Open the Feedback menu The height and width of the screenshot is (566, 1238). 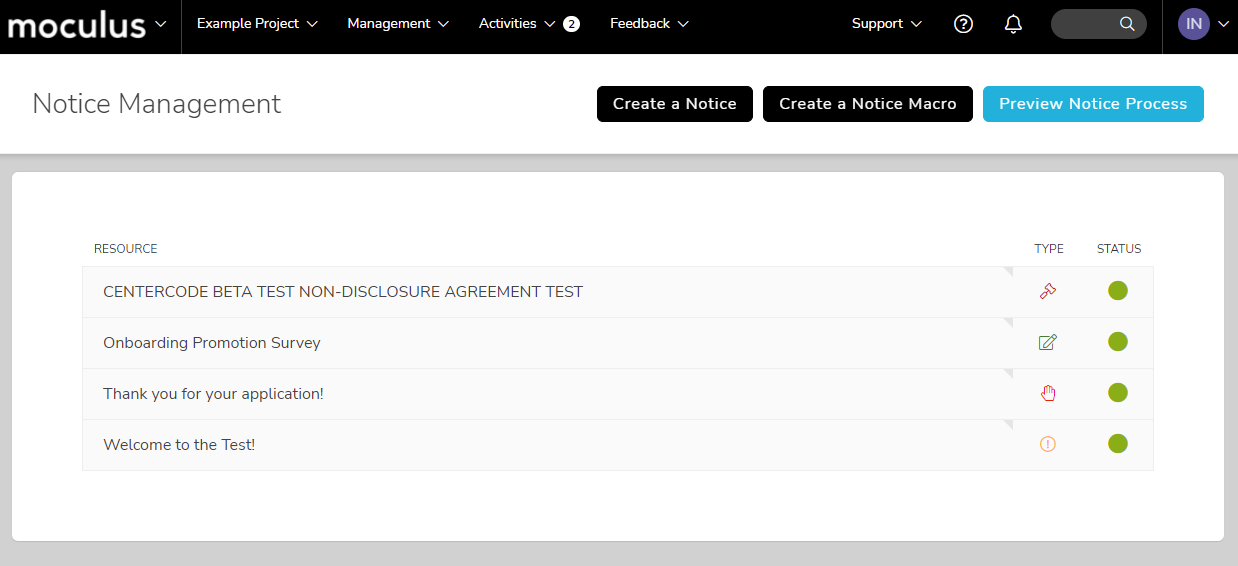(649, 24)
